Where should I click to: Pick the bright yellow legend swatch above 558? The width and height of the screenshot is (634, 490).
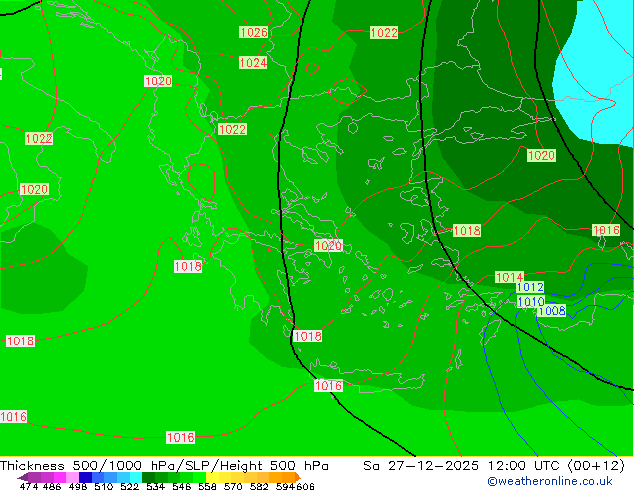tap(212, 477)
